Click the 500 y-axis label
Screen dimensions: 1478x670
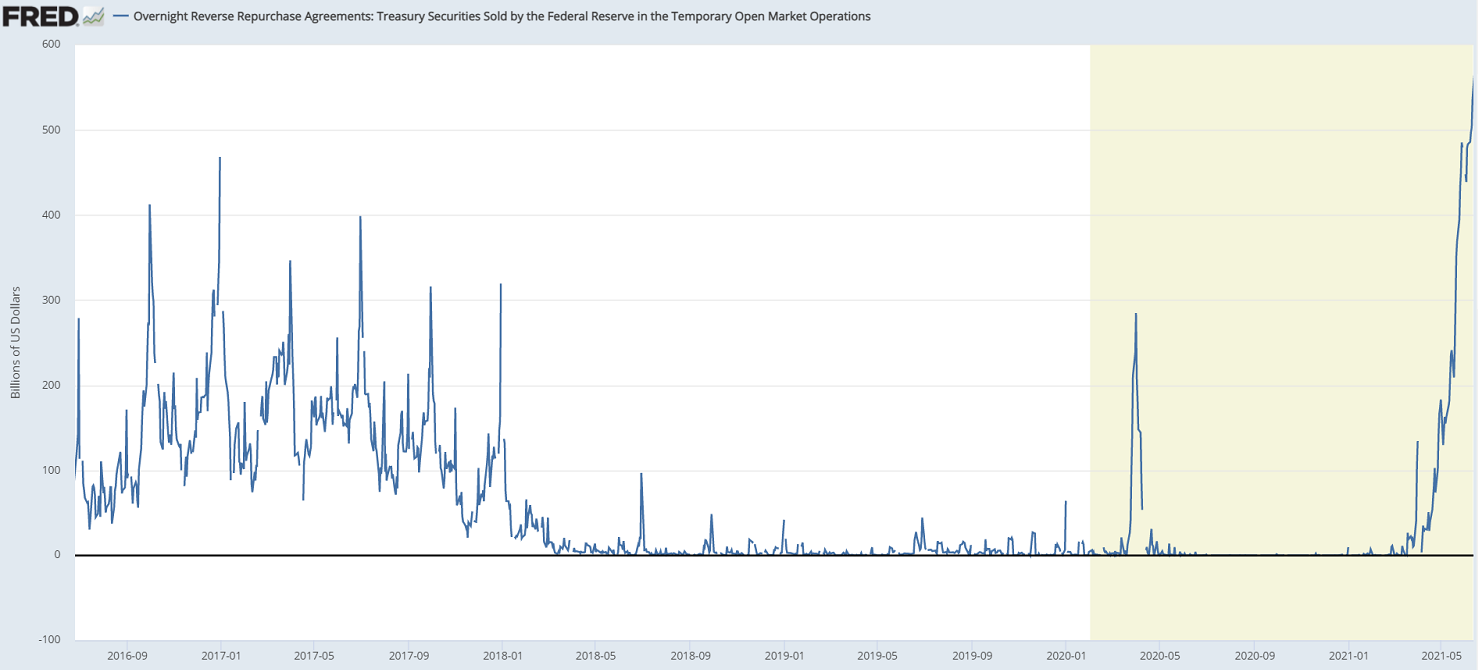click(x=51, y=130)
